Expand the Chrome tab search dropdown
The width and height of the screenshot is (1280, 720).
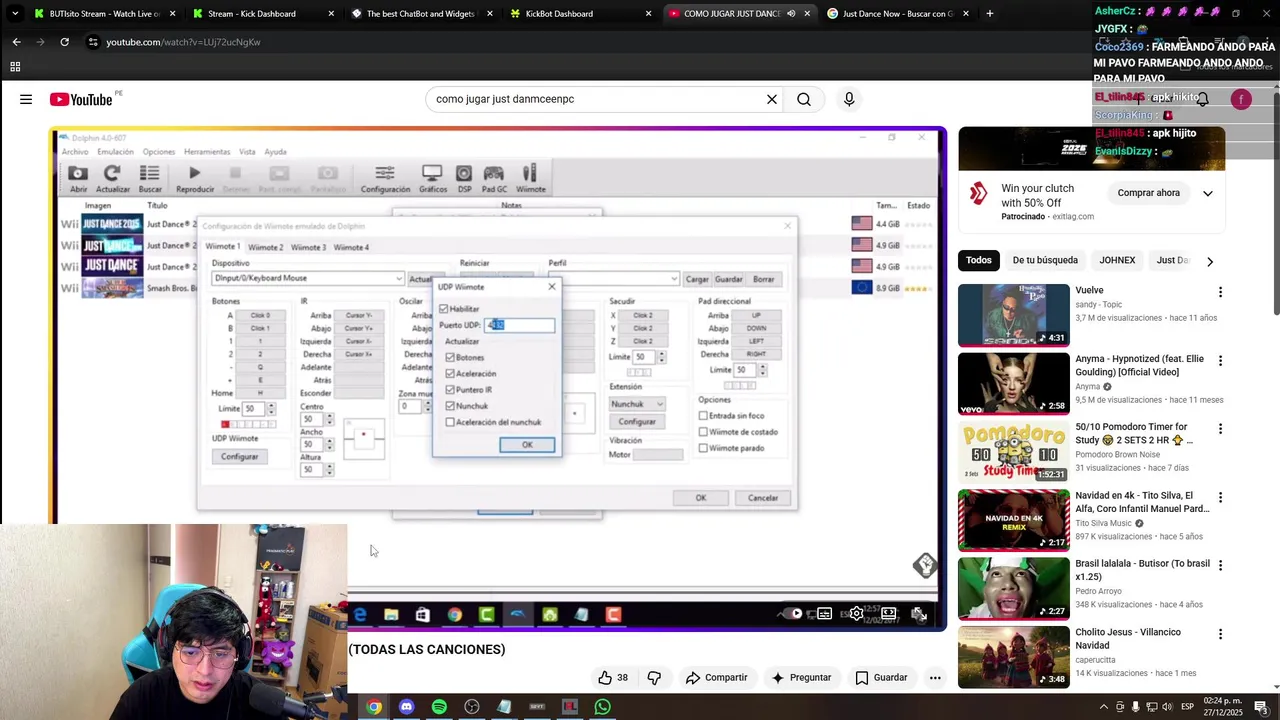14,14
